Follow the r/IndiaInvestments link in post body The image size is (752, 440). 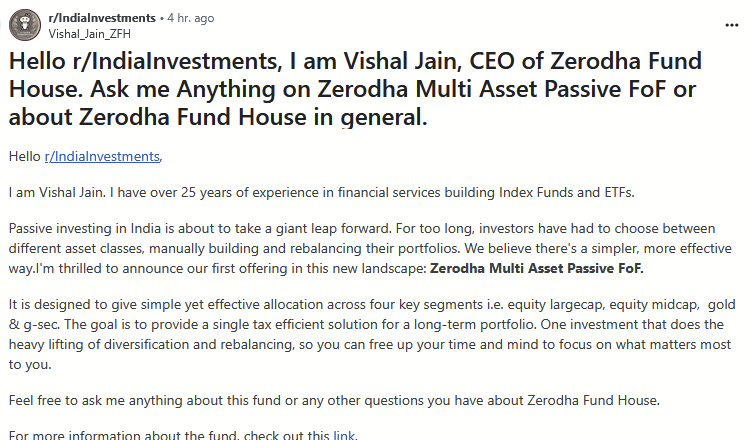(103, 156)
